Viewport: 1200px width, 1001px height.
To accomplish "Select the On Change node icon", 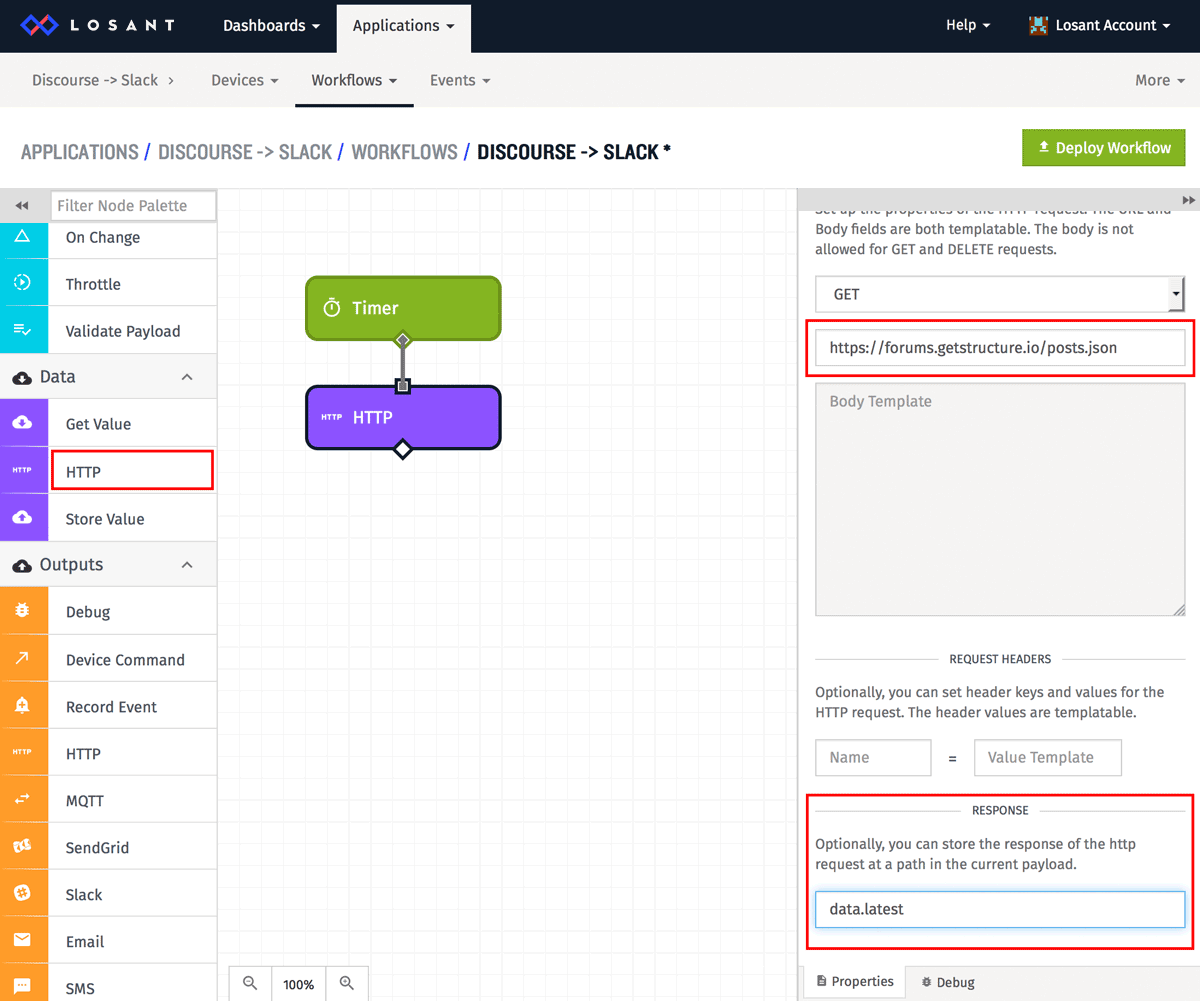I will click(x=23, y=237).
